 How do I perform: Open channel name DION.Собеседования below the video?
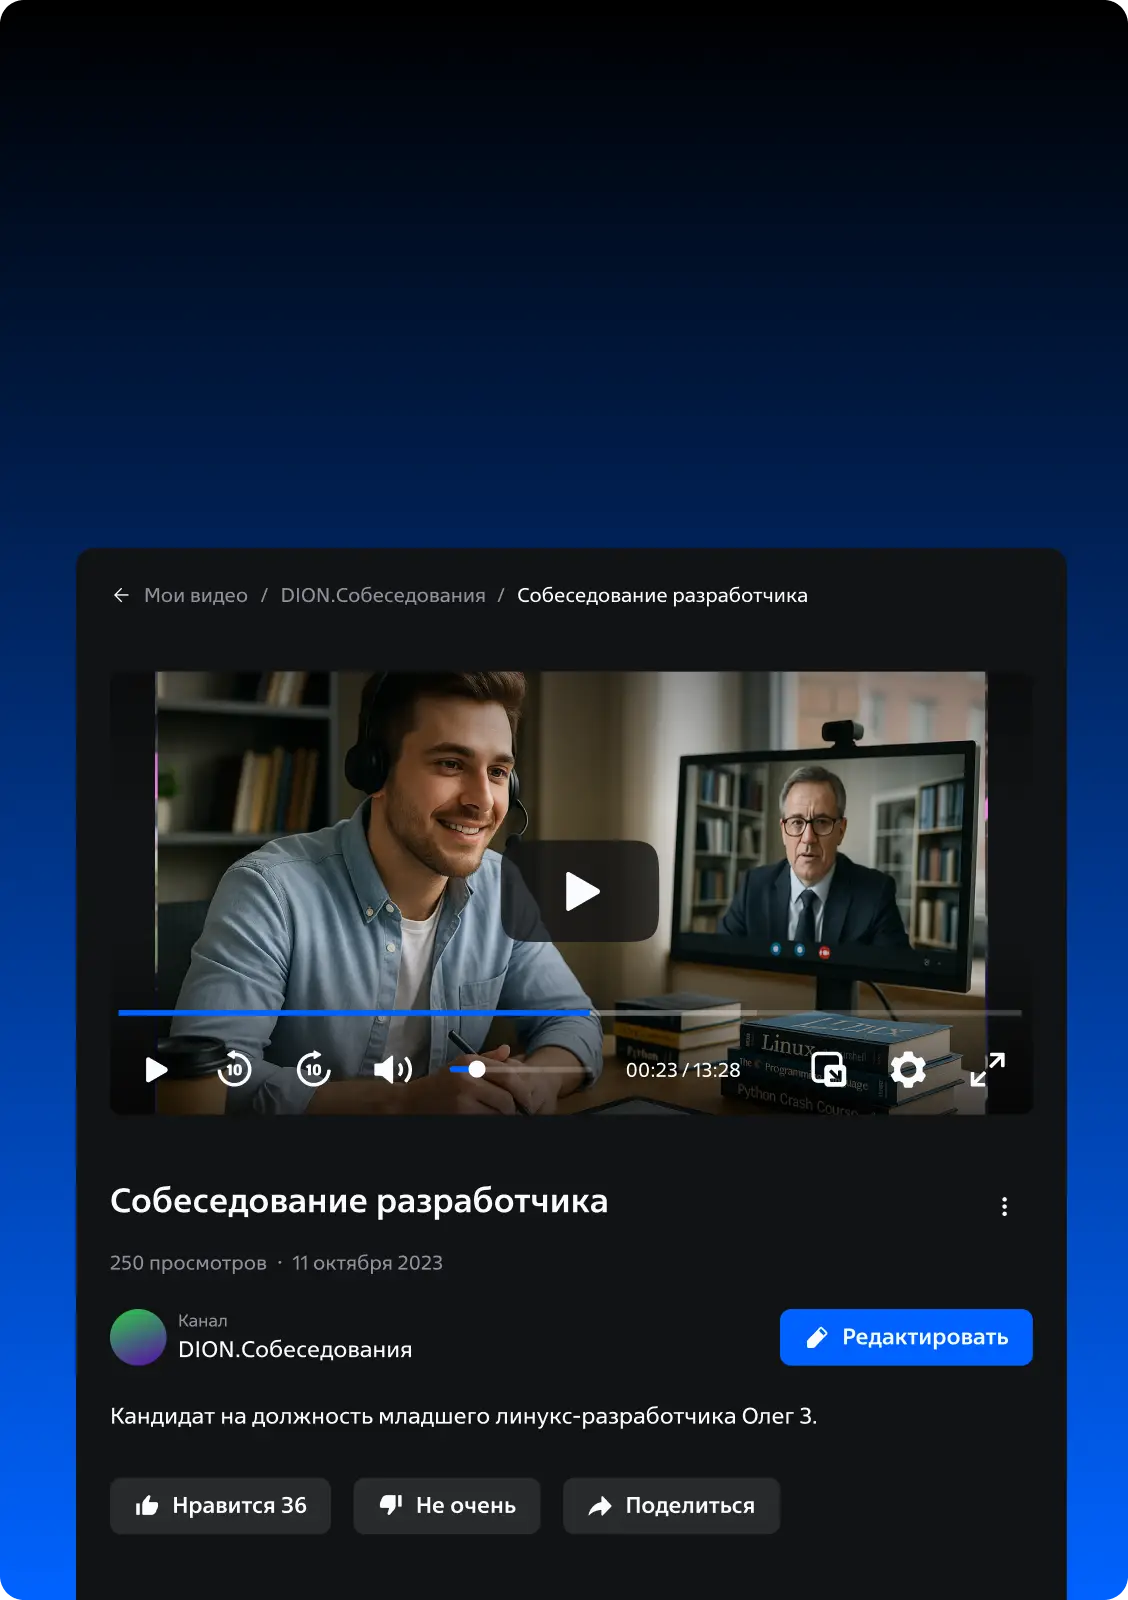pos(295,1350)
